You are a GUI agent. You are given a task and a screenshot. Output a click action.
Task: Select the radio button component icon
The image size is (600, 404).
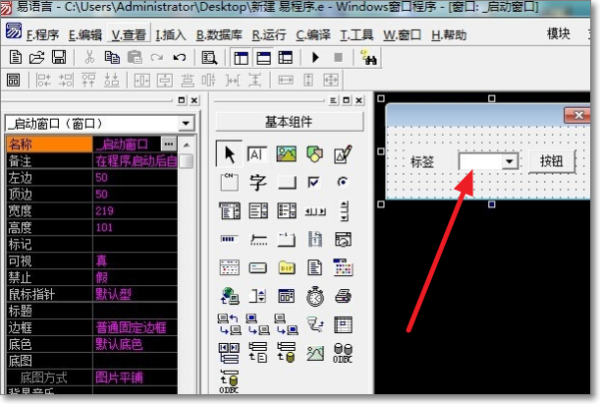(x=343, y=182)
